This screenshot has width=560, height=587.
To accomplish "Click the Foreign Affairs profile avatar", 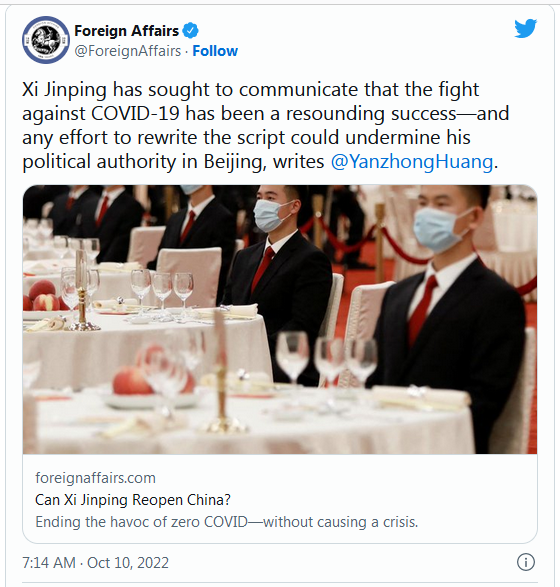I will (x=46, y=40).
